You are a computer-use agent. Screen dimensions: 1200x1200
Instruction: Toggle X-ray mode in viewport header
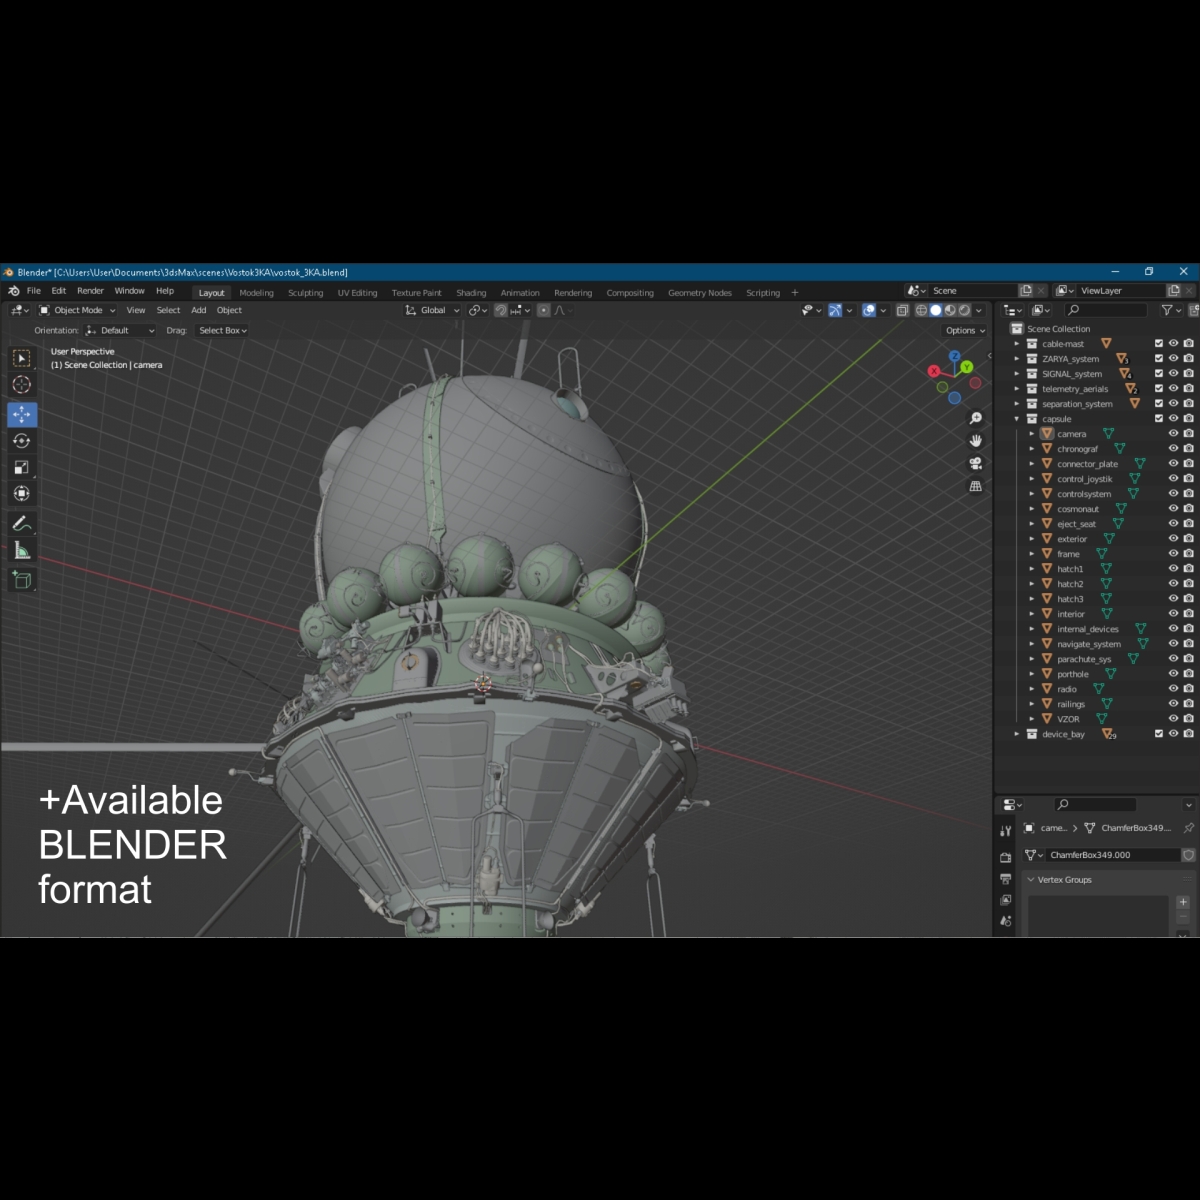click(x=902, y=311)
